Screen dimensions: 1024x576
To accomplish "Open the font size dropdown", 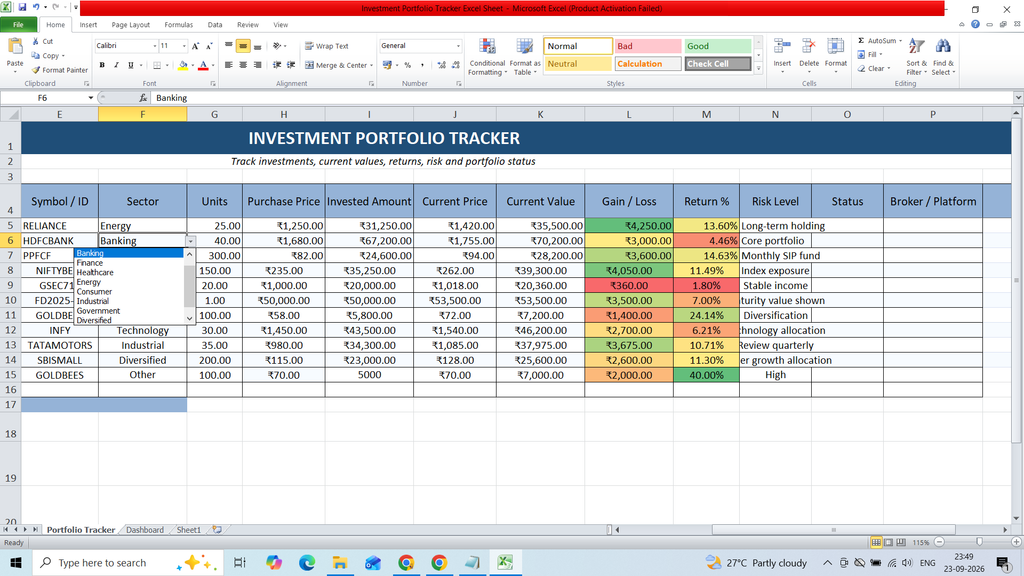I will point(184,46).
